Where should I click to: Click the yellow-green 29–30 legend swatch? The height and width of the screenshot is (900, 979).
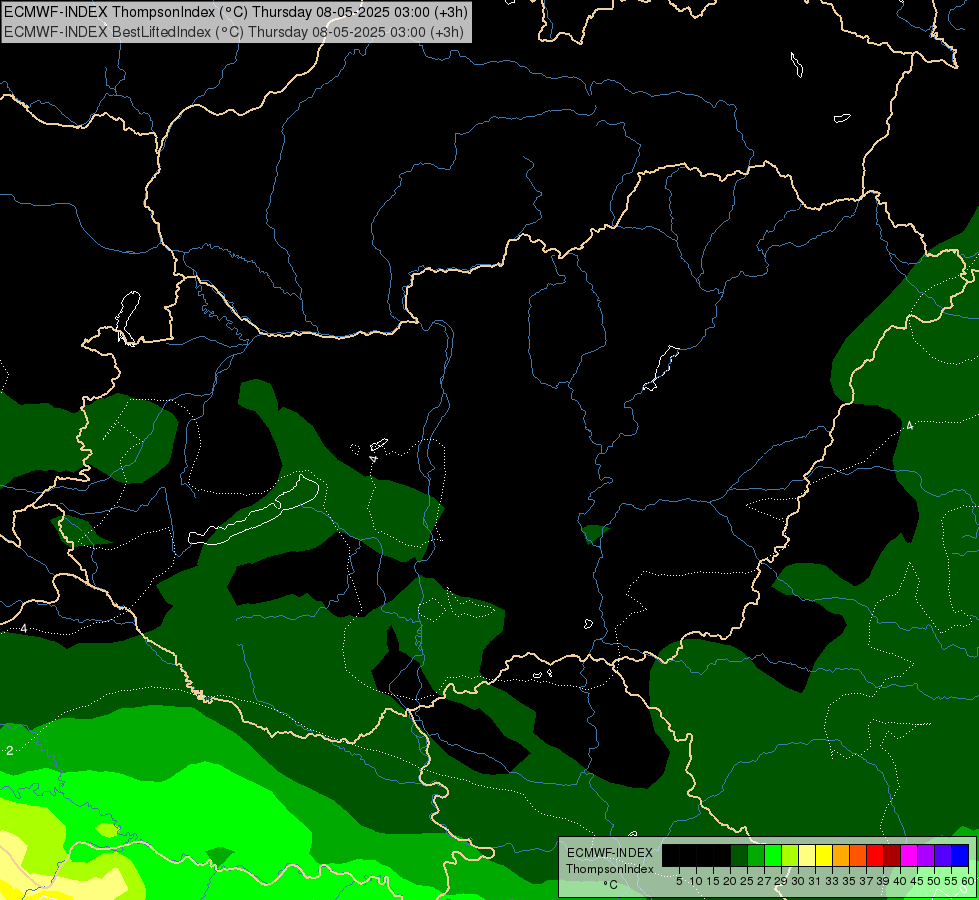coord(790,855)
